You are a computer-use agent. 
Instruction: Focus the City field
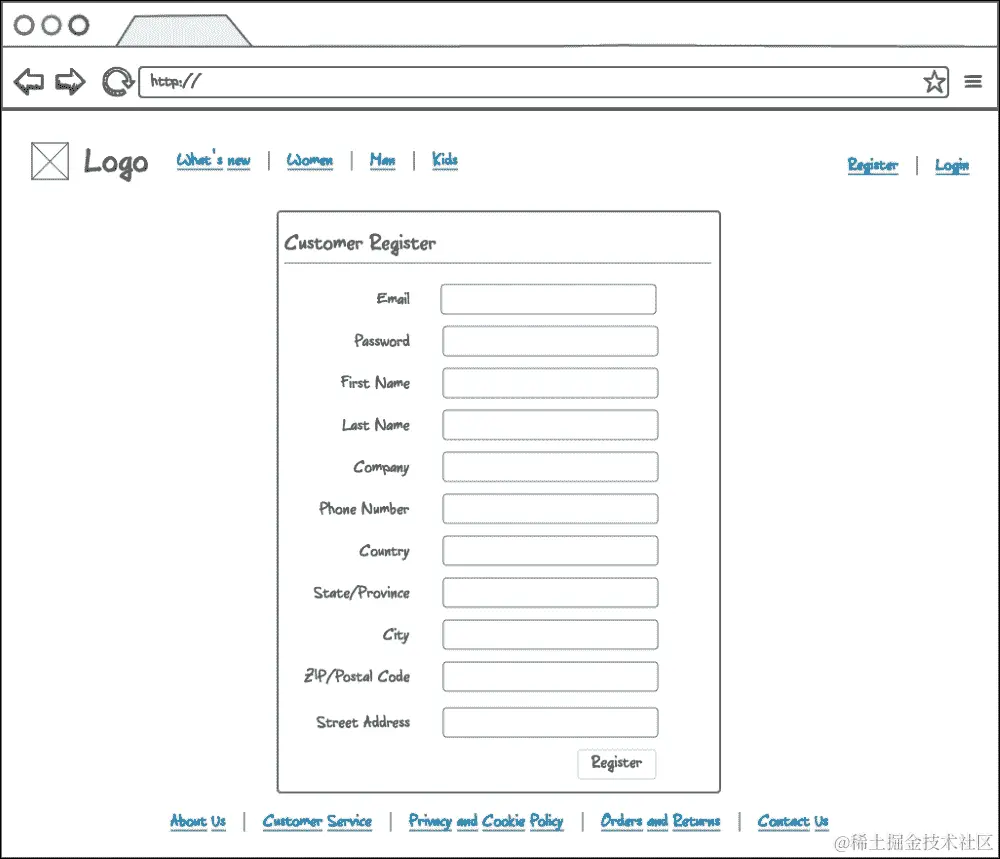click(550, 635)
